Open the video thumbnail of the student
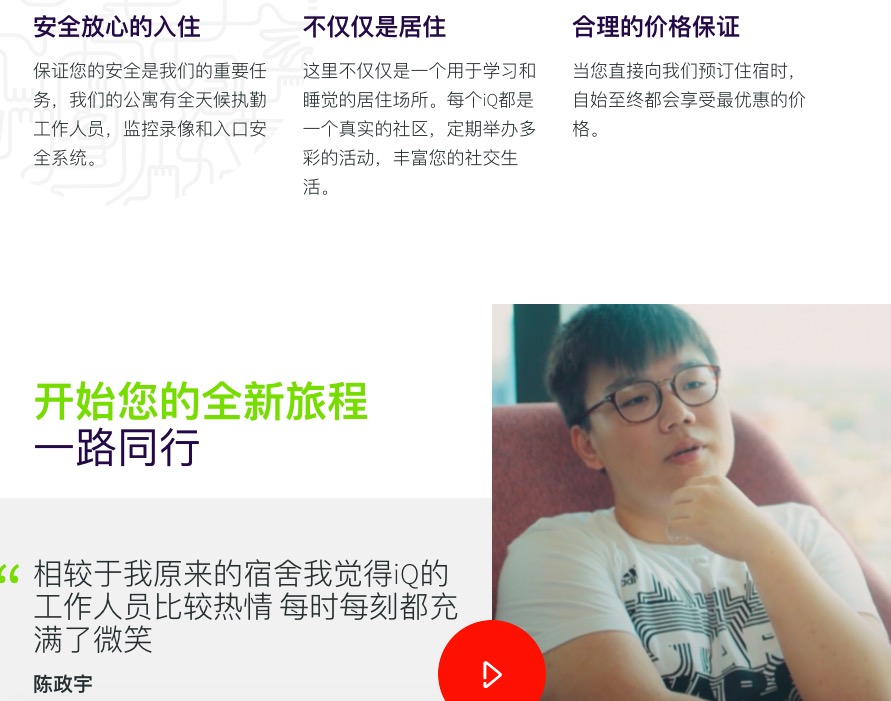The height and width of the screenshot is (701, 891). tap(691, 502)
